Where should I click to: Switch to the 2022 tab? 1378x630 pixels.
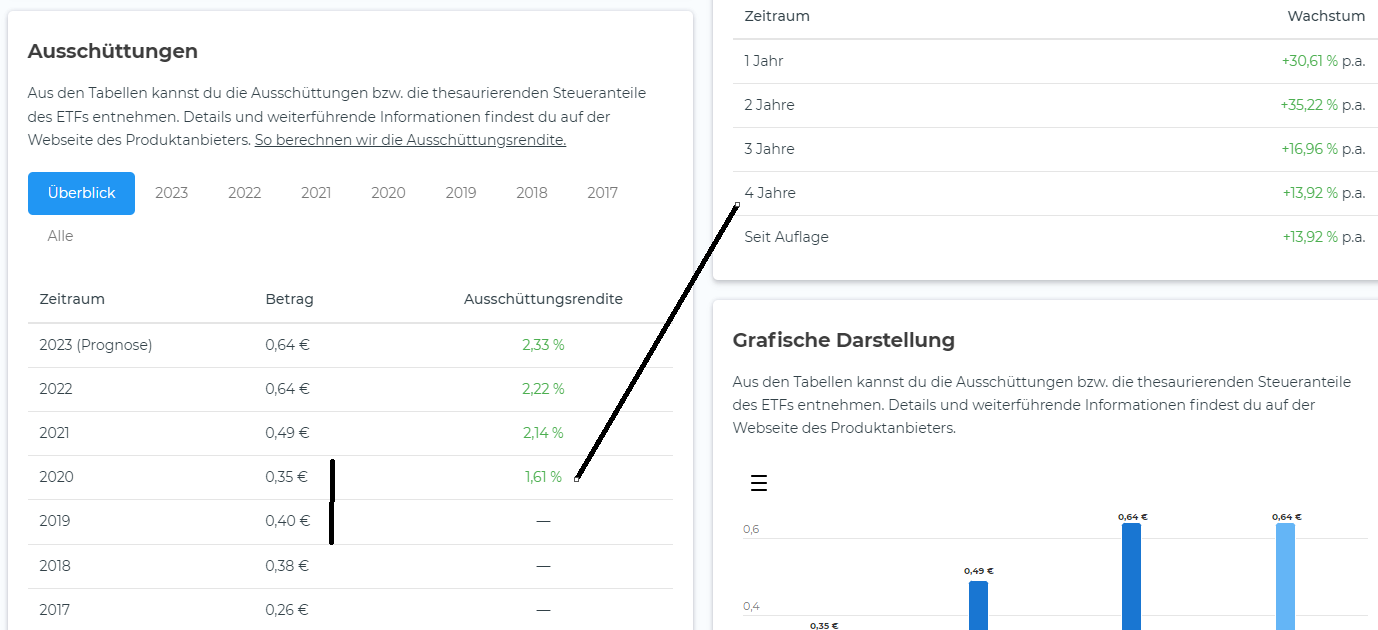(x=244, y=193)
